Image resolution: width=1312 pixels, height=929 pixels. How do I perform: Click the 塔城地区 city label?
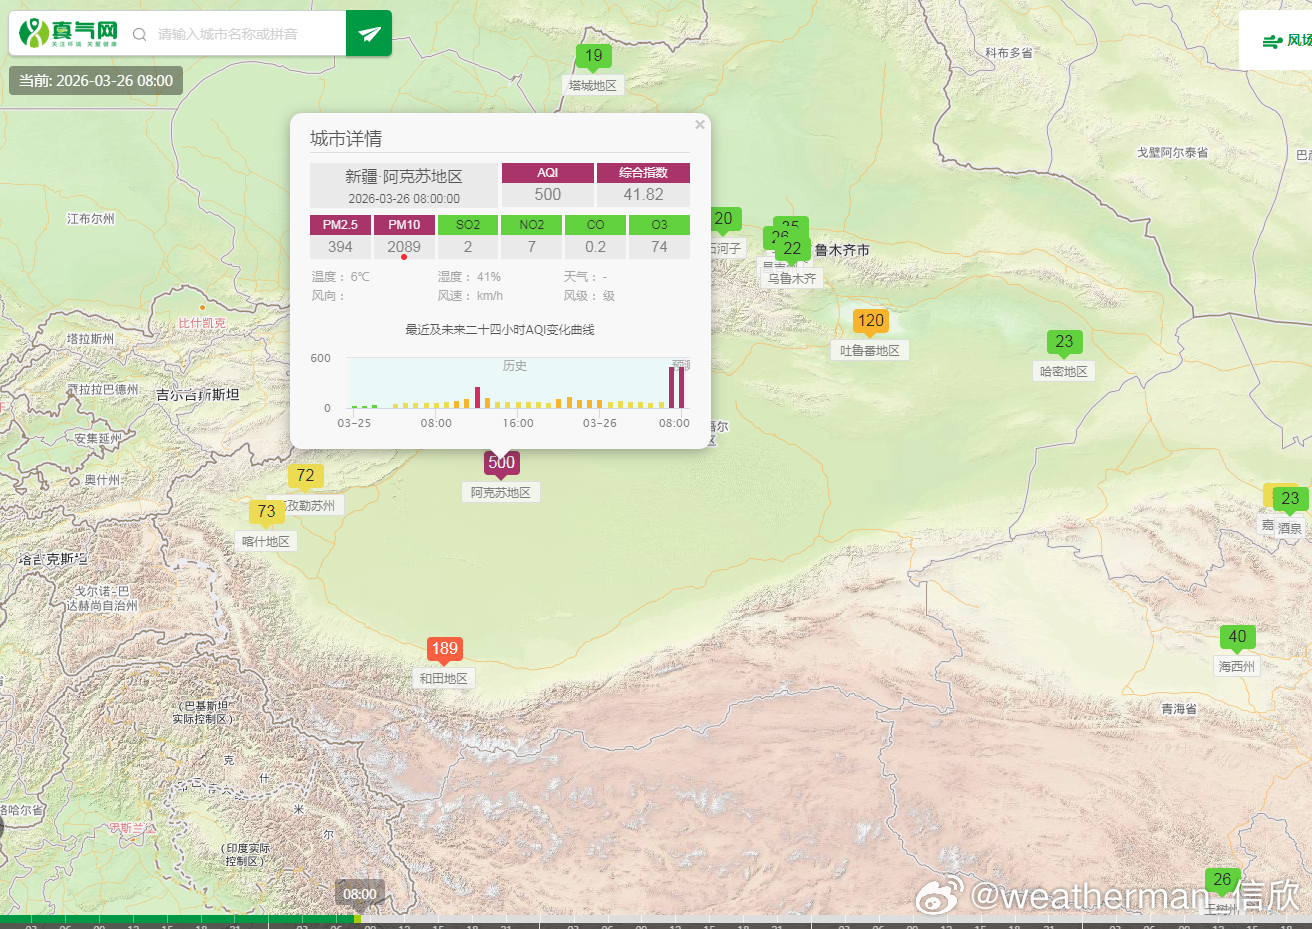coord(593,86)
